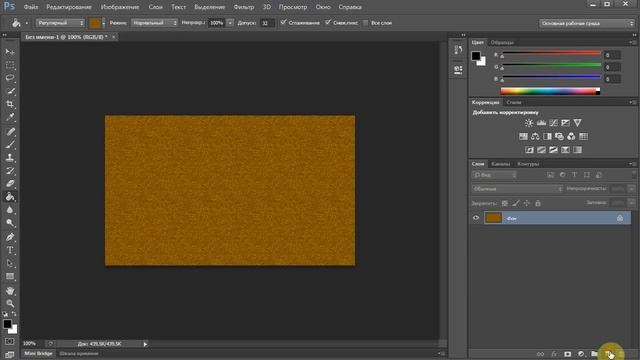This screenshot has width=640, height=360.
Task: Toggle the Сглаживание anti-alias checkbox
Action: pyautogui.click(x=283, y=22)
